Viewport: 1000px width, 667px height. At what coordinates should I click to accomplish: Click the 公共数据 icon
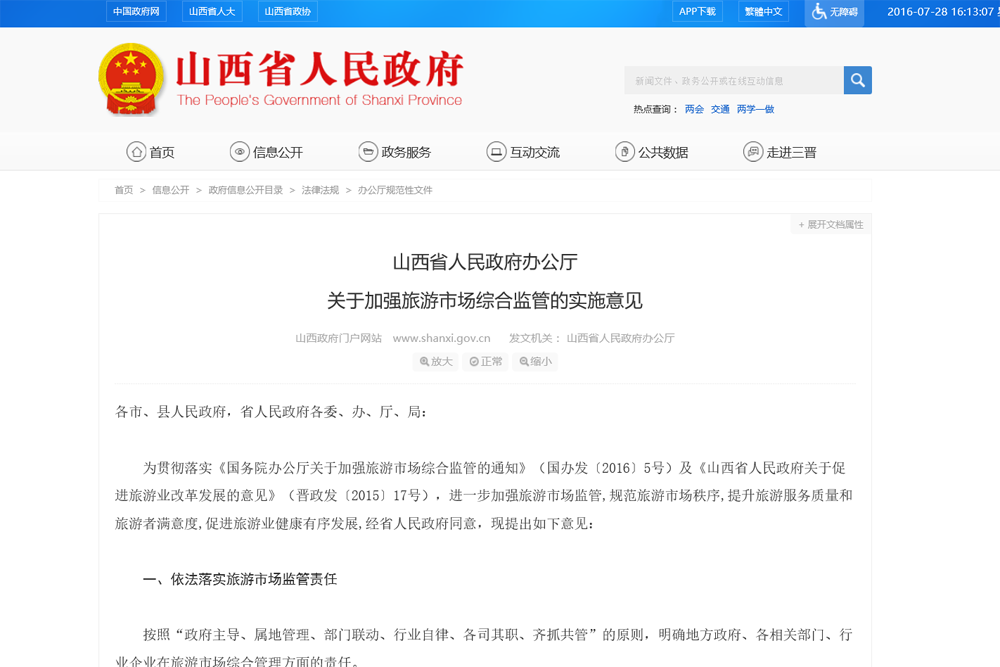click(x=624, y=152)
